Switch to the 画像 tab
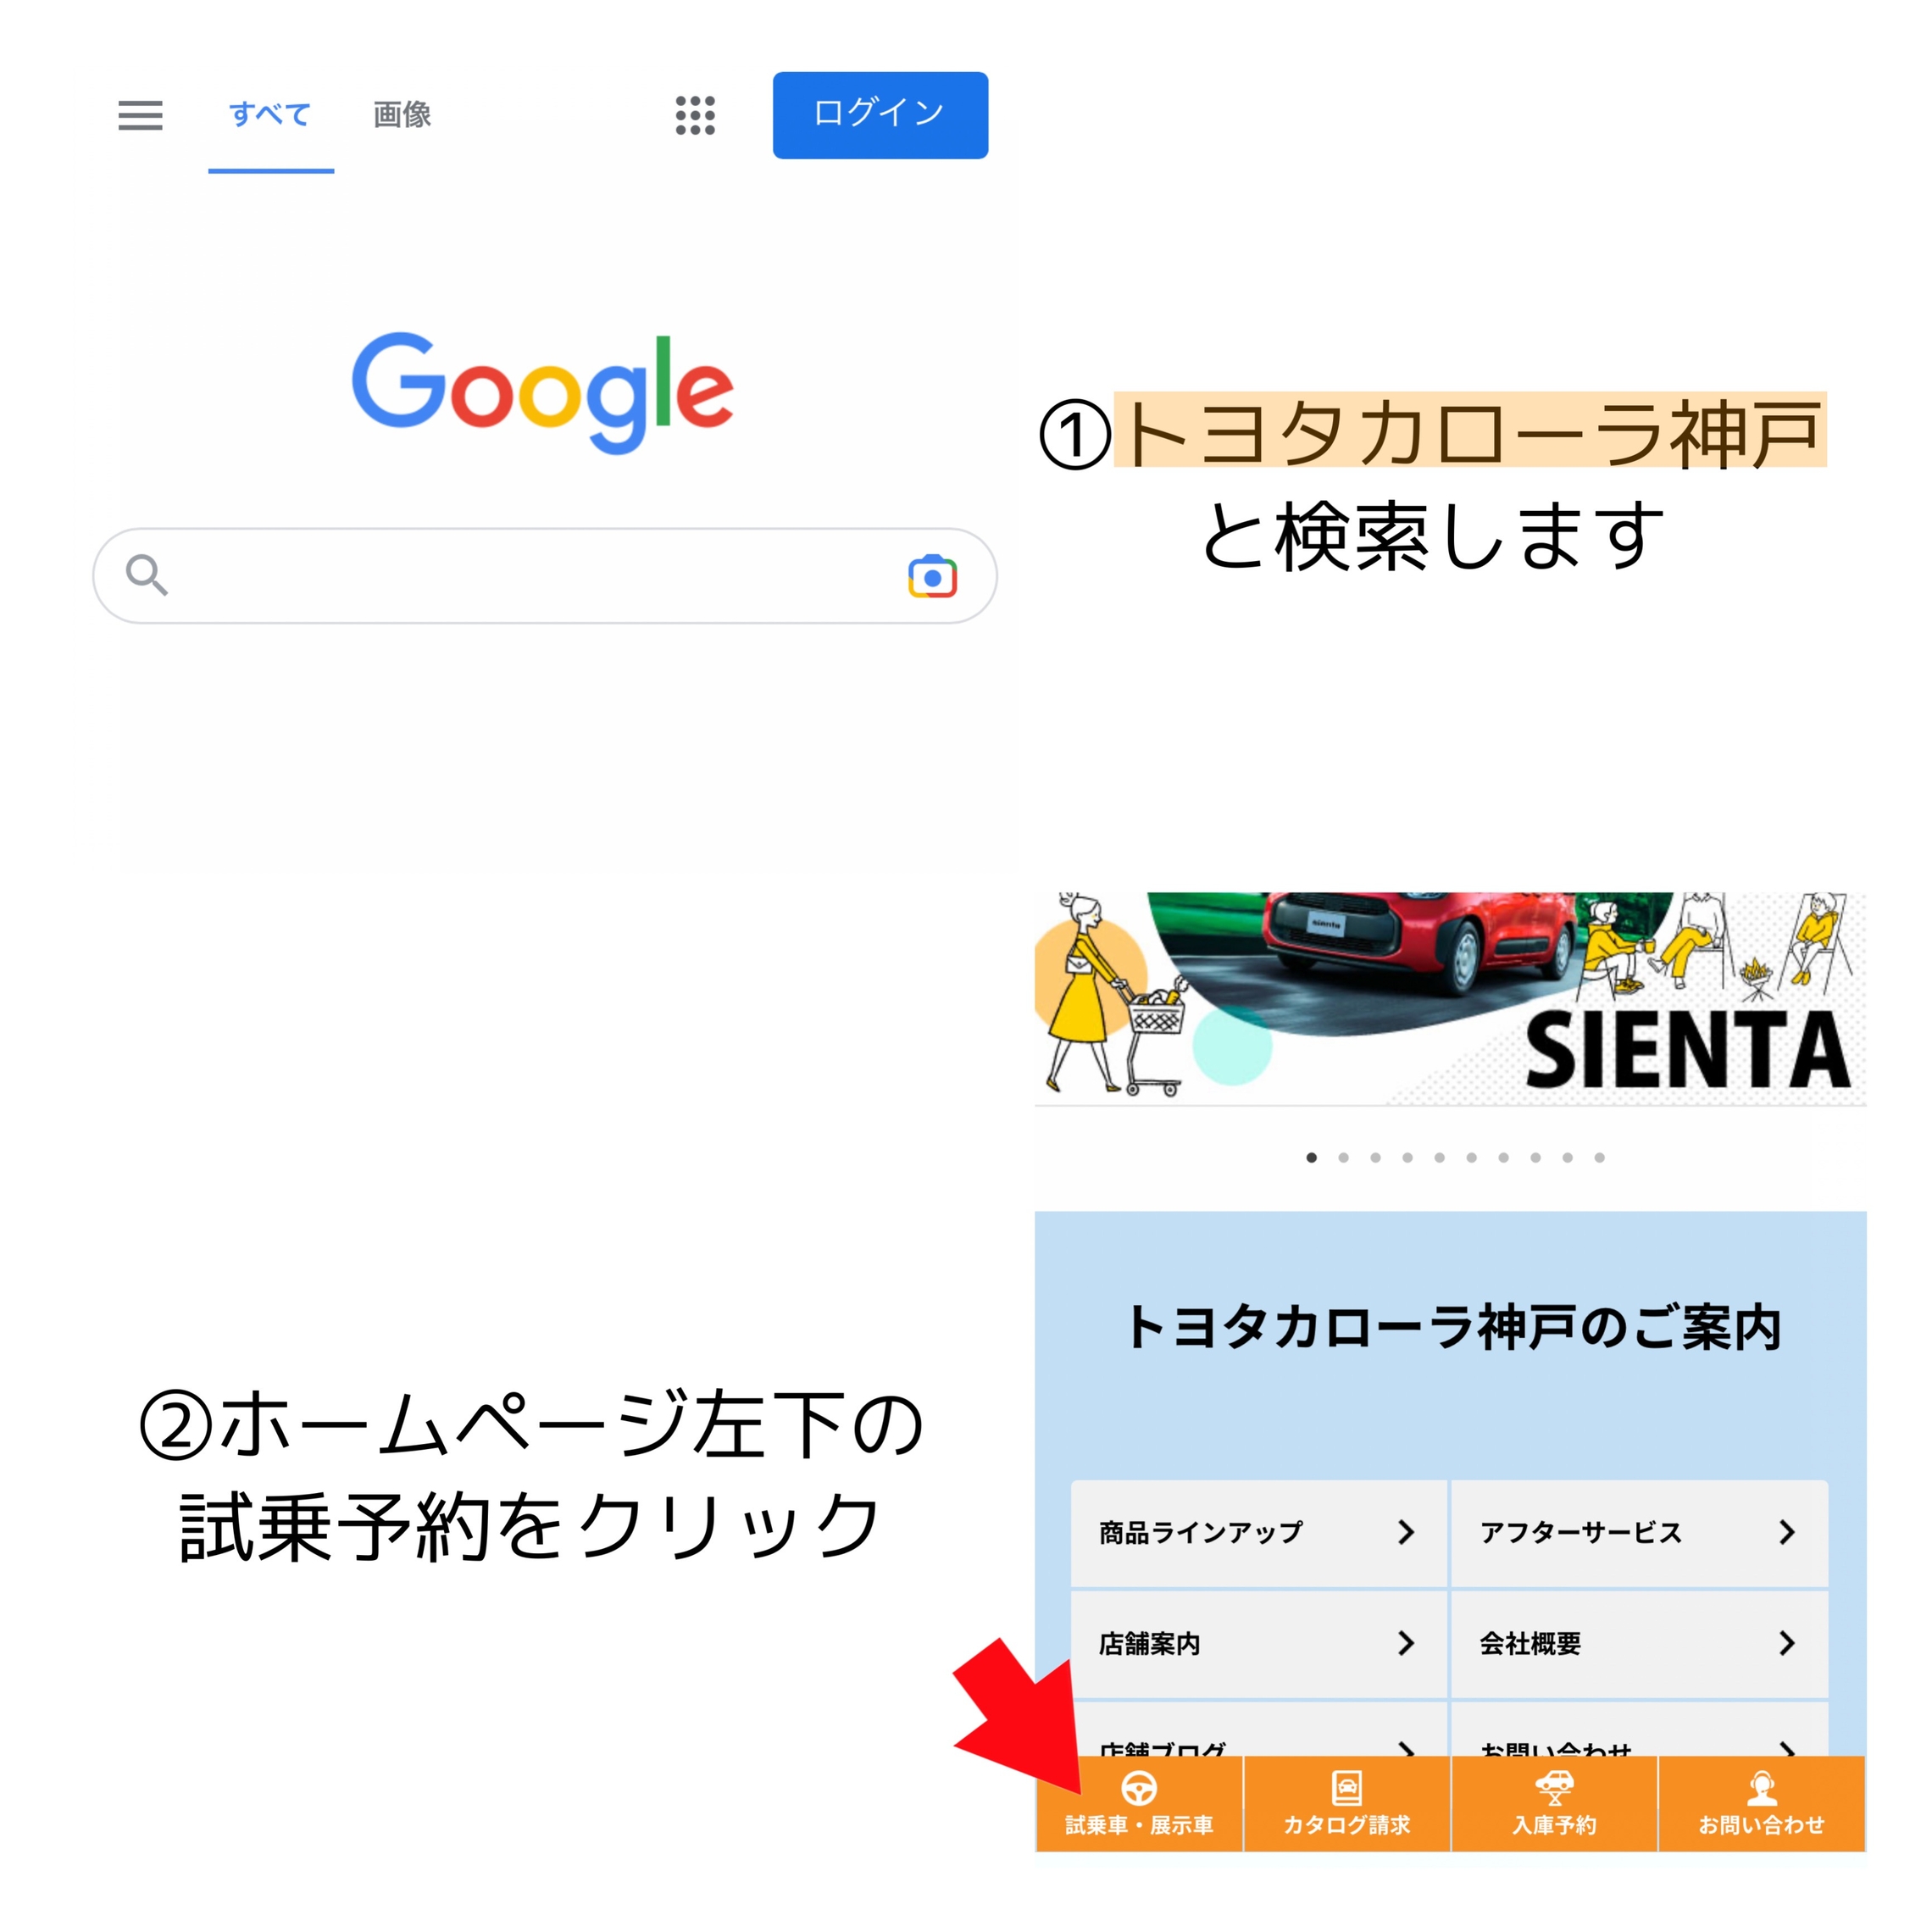 click(x=402, y=115)
